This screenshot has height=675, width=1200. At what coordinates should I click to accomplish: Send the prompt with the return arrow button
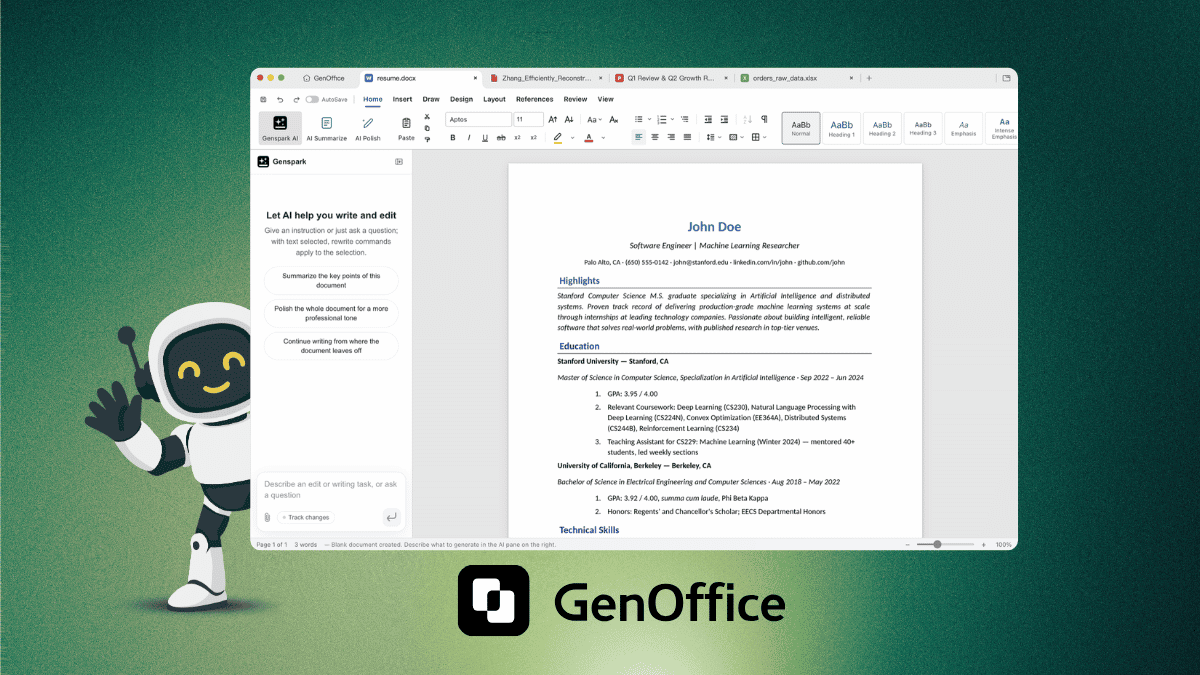tap(392, 517)
